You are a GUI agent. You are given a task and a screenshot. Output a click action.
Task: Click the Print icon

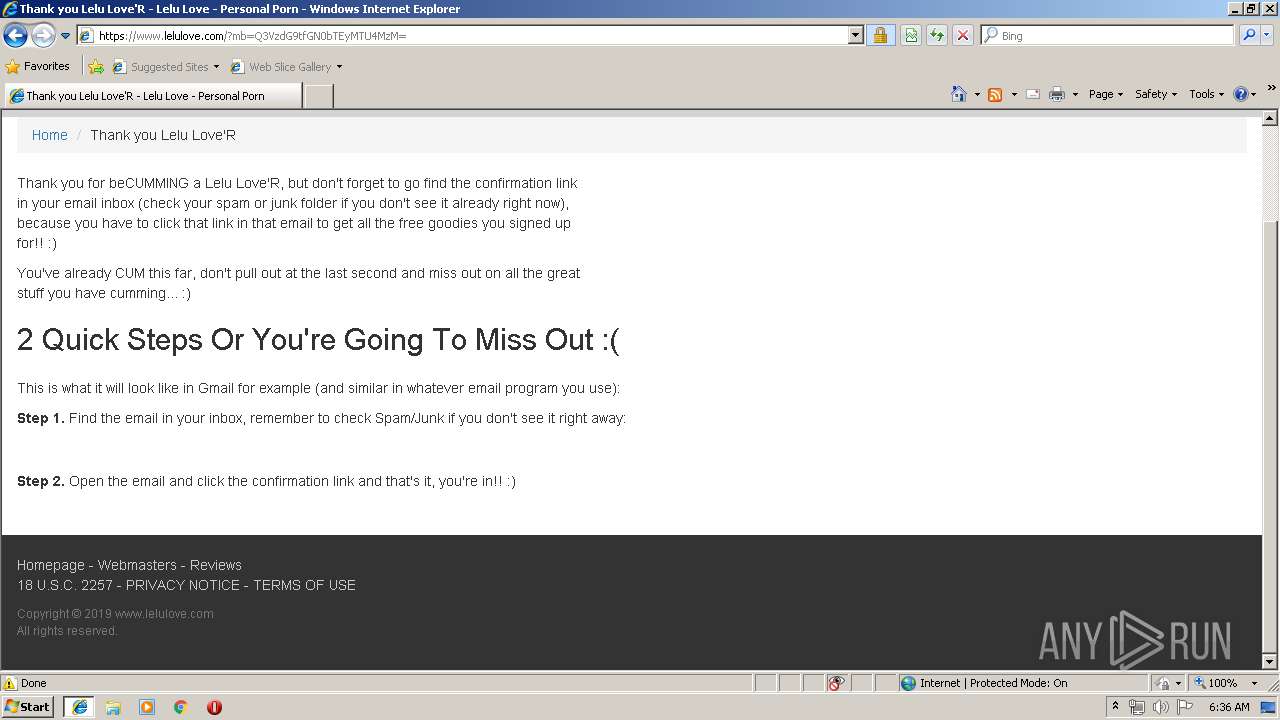click(1057, 94)
